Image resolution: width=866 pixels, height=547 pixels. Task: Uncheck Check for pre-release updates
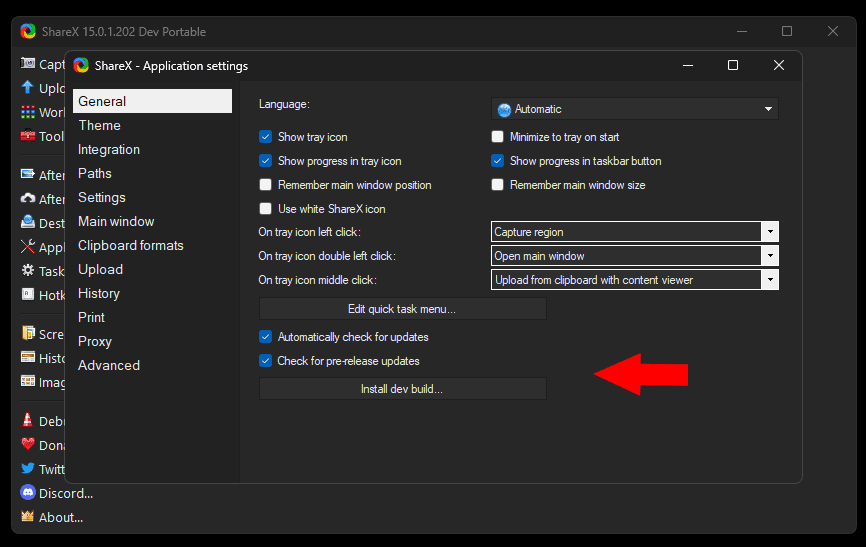coord(266,361)
